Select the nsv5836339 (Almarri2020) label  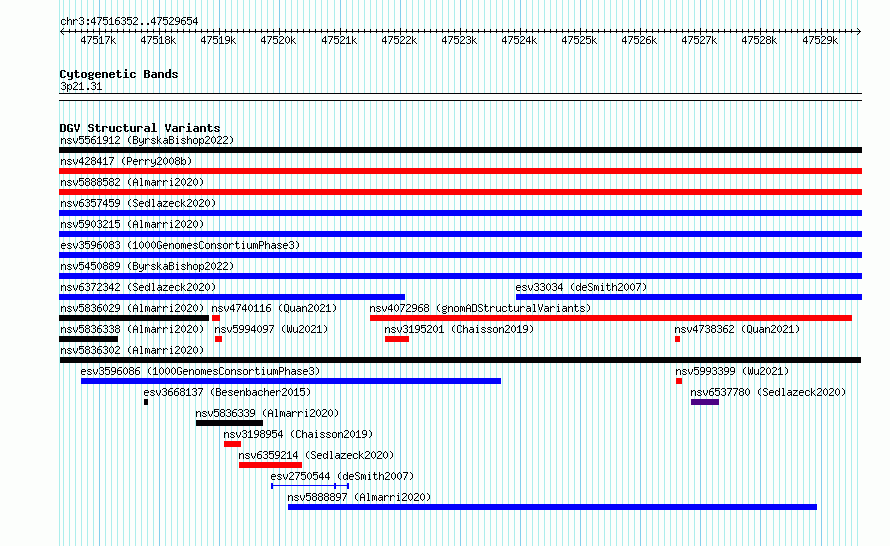click(267, 413)
